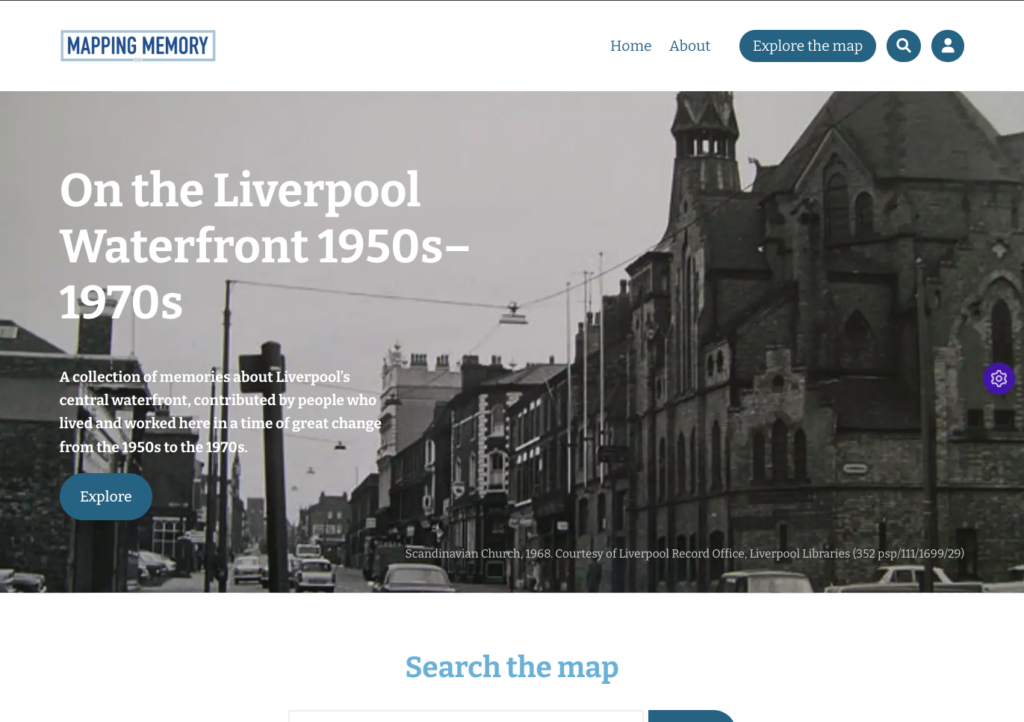Click the Search the map heading

tap(512, 667)
